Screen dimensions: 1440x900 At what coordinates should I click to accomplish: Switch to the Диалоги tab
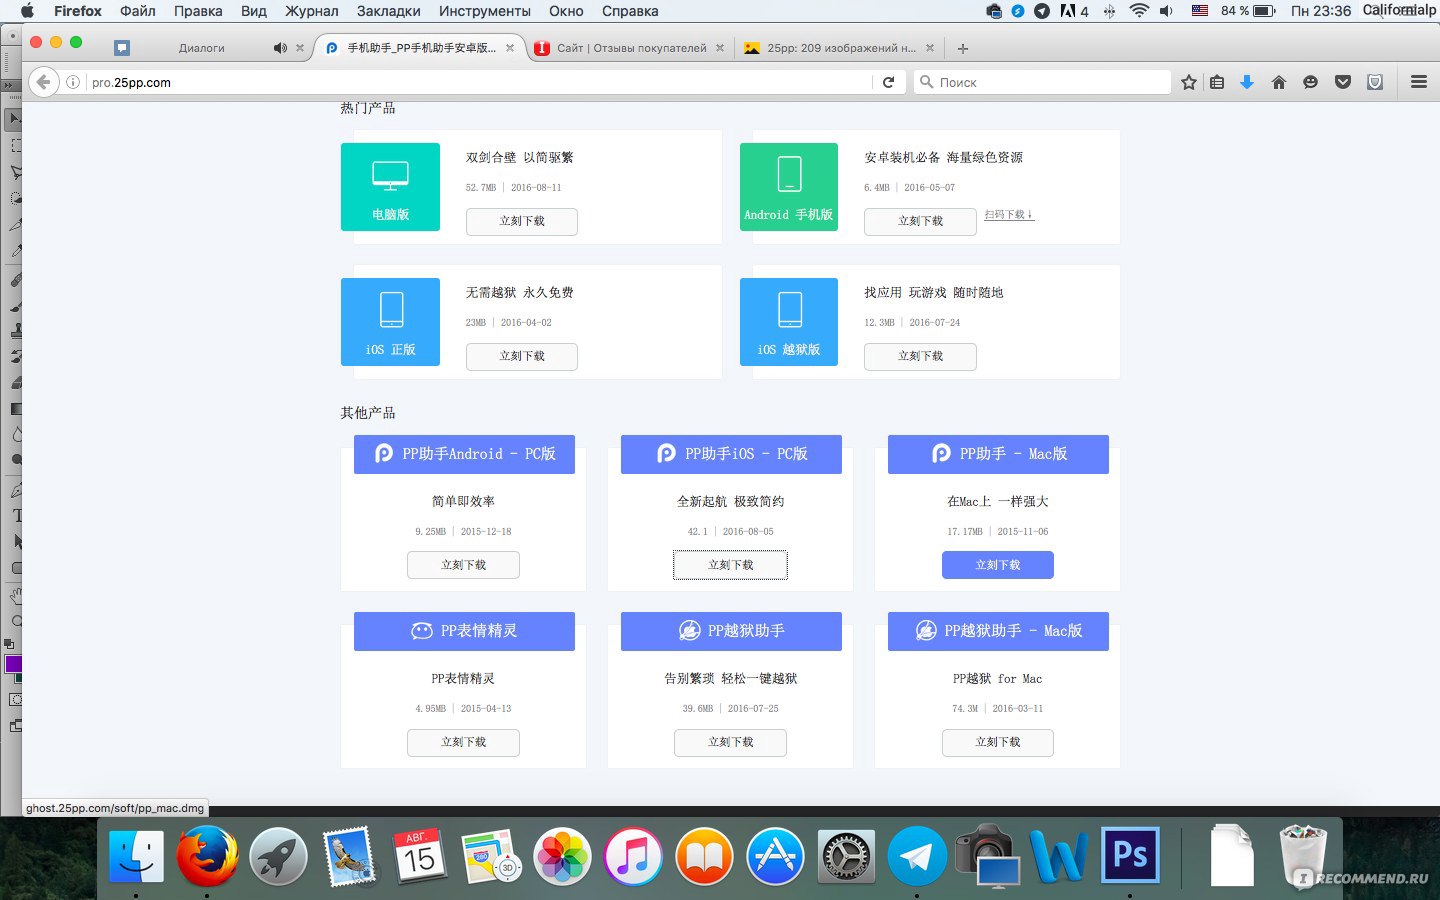pos(202,48)
